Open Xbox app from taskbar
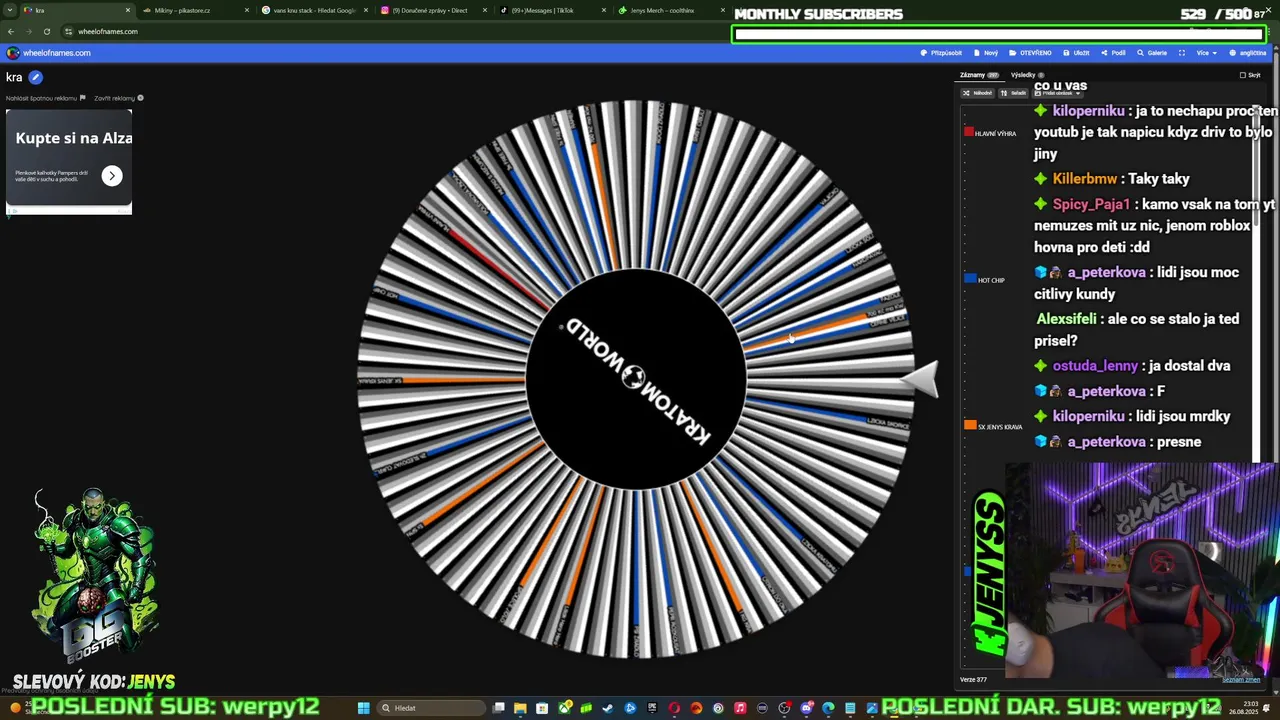Viewport: 1280px width, 720px height. coord(565,708)
